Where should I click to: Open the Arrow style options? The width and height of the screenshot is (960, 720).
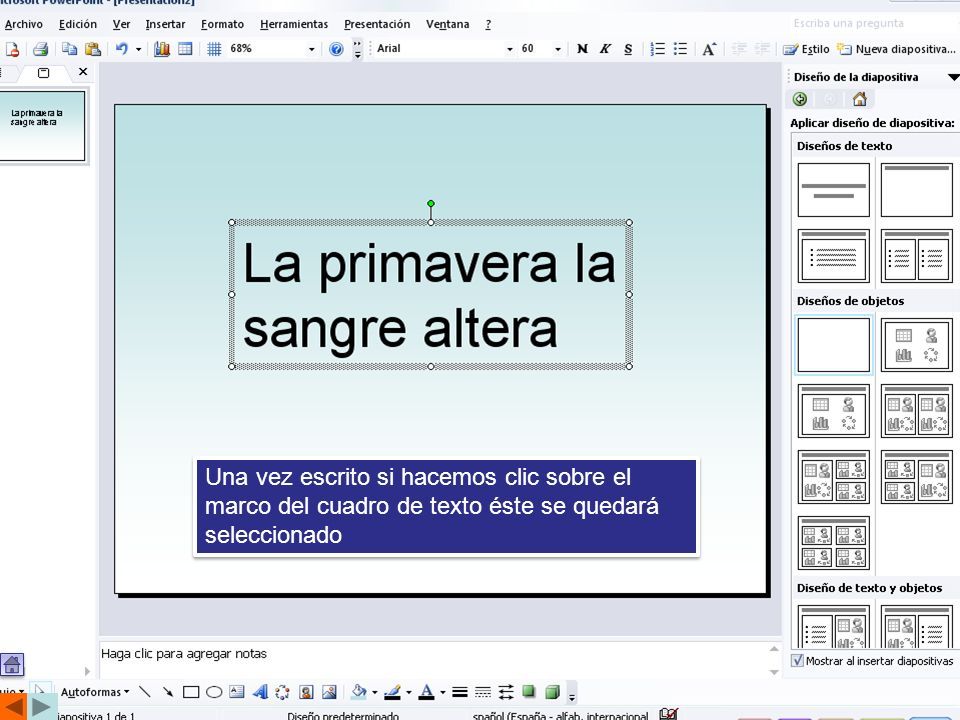(x=506, y=692)
